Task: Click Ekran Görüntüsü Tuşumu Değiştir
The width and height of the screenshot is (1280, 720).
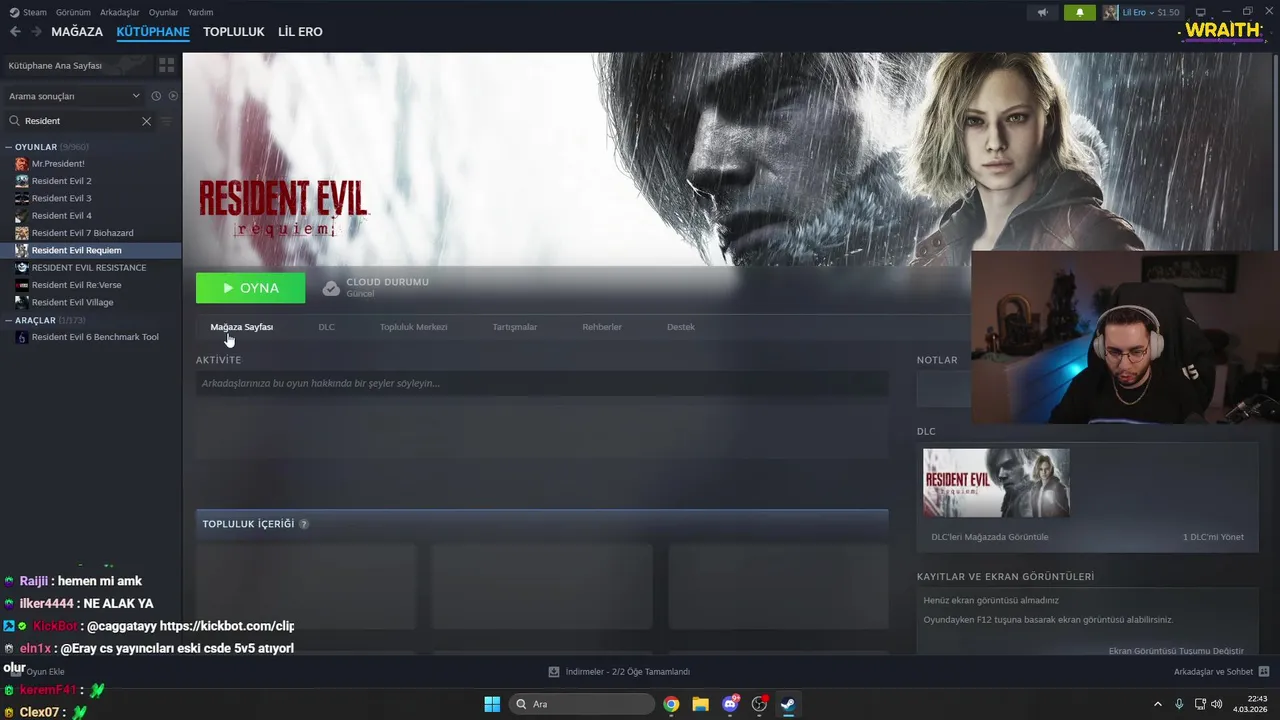Action: pyautogui.click(x=1176, y=651)
